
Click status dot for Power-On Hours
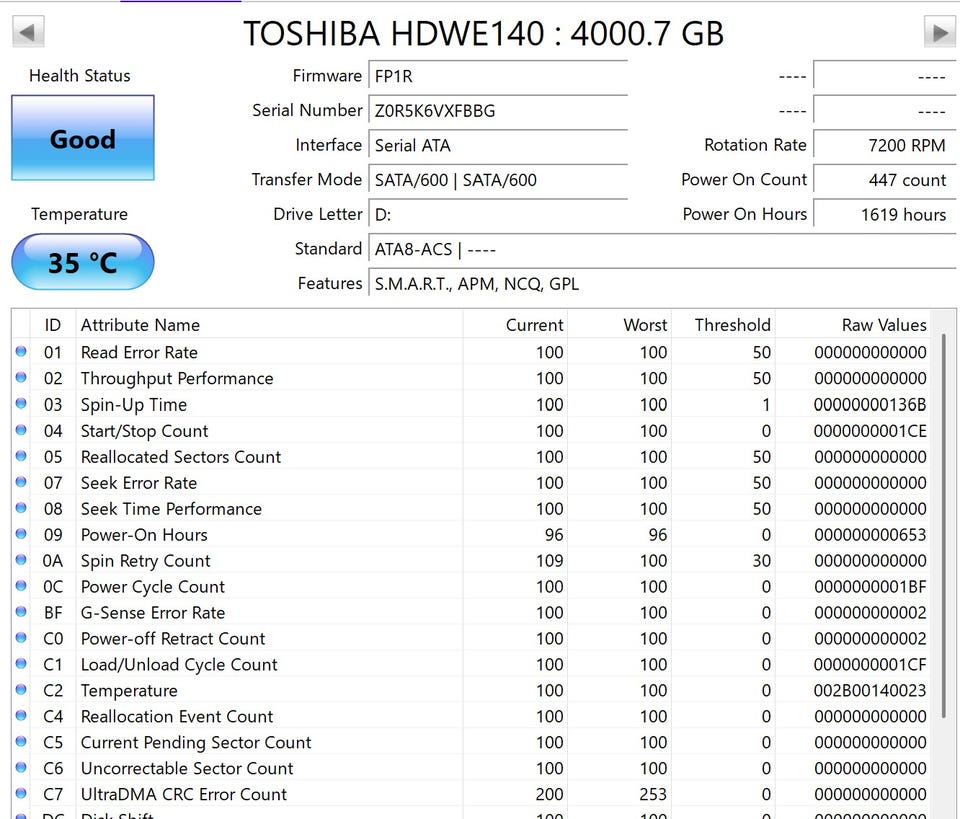point(21,534)
